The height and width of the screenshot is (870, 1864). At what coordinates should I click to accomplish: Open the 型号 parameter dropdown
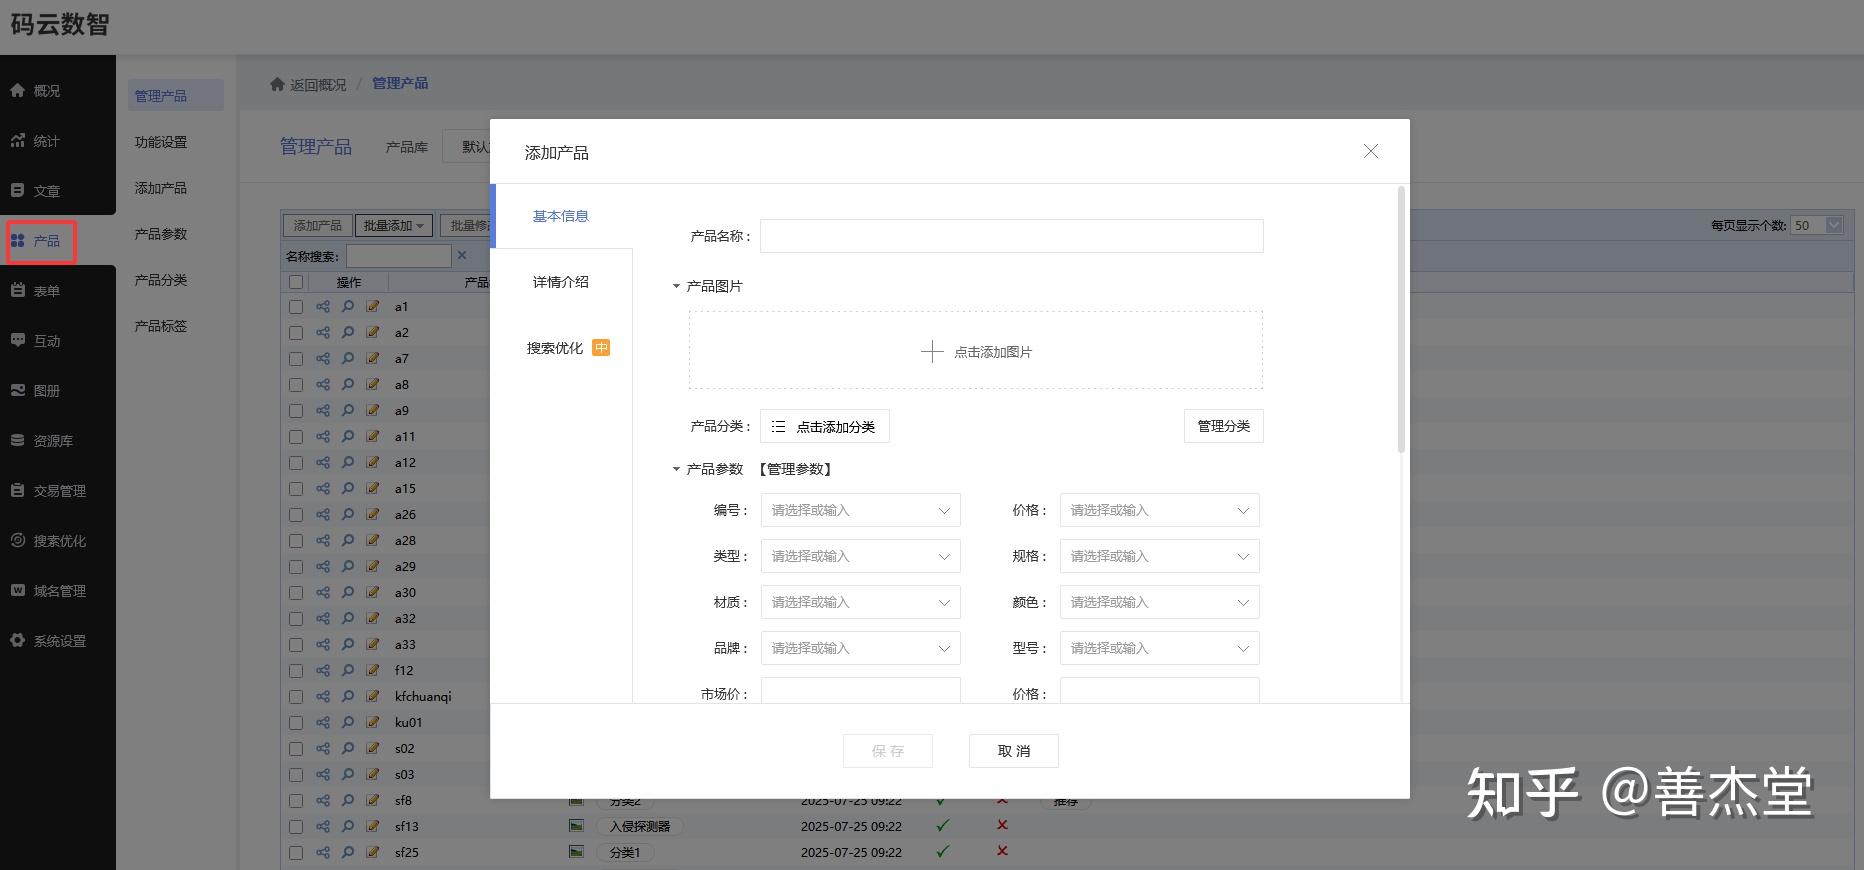(1159, 648)
